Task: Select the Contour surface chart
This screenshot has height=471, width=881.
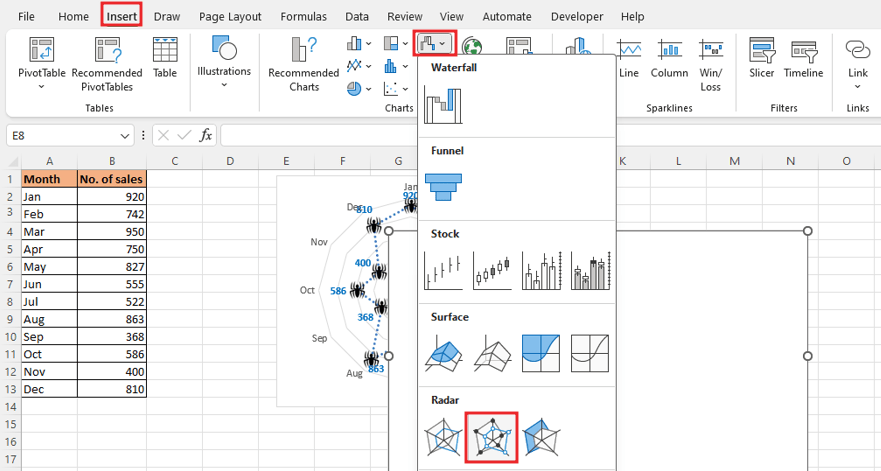Action: click(x=541, y=354)
